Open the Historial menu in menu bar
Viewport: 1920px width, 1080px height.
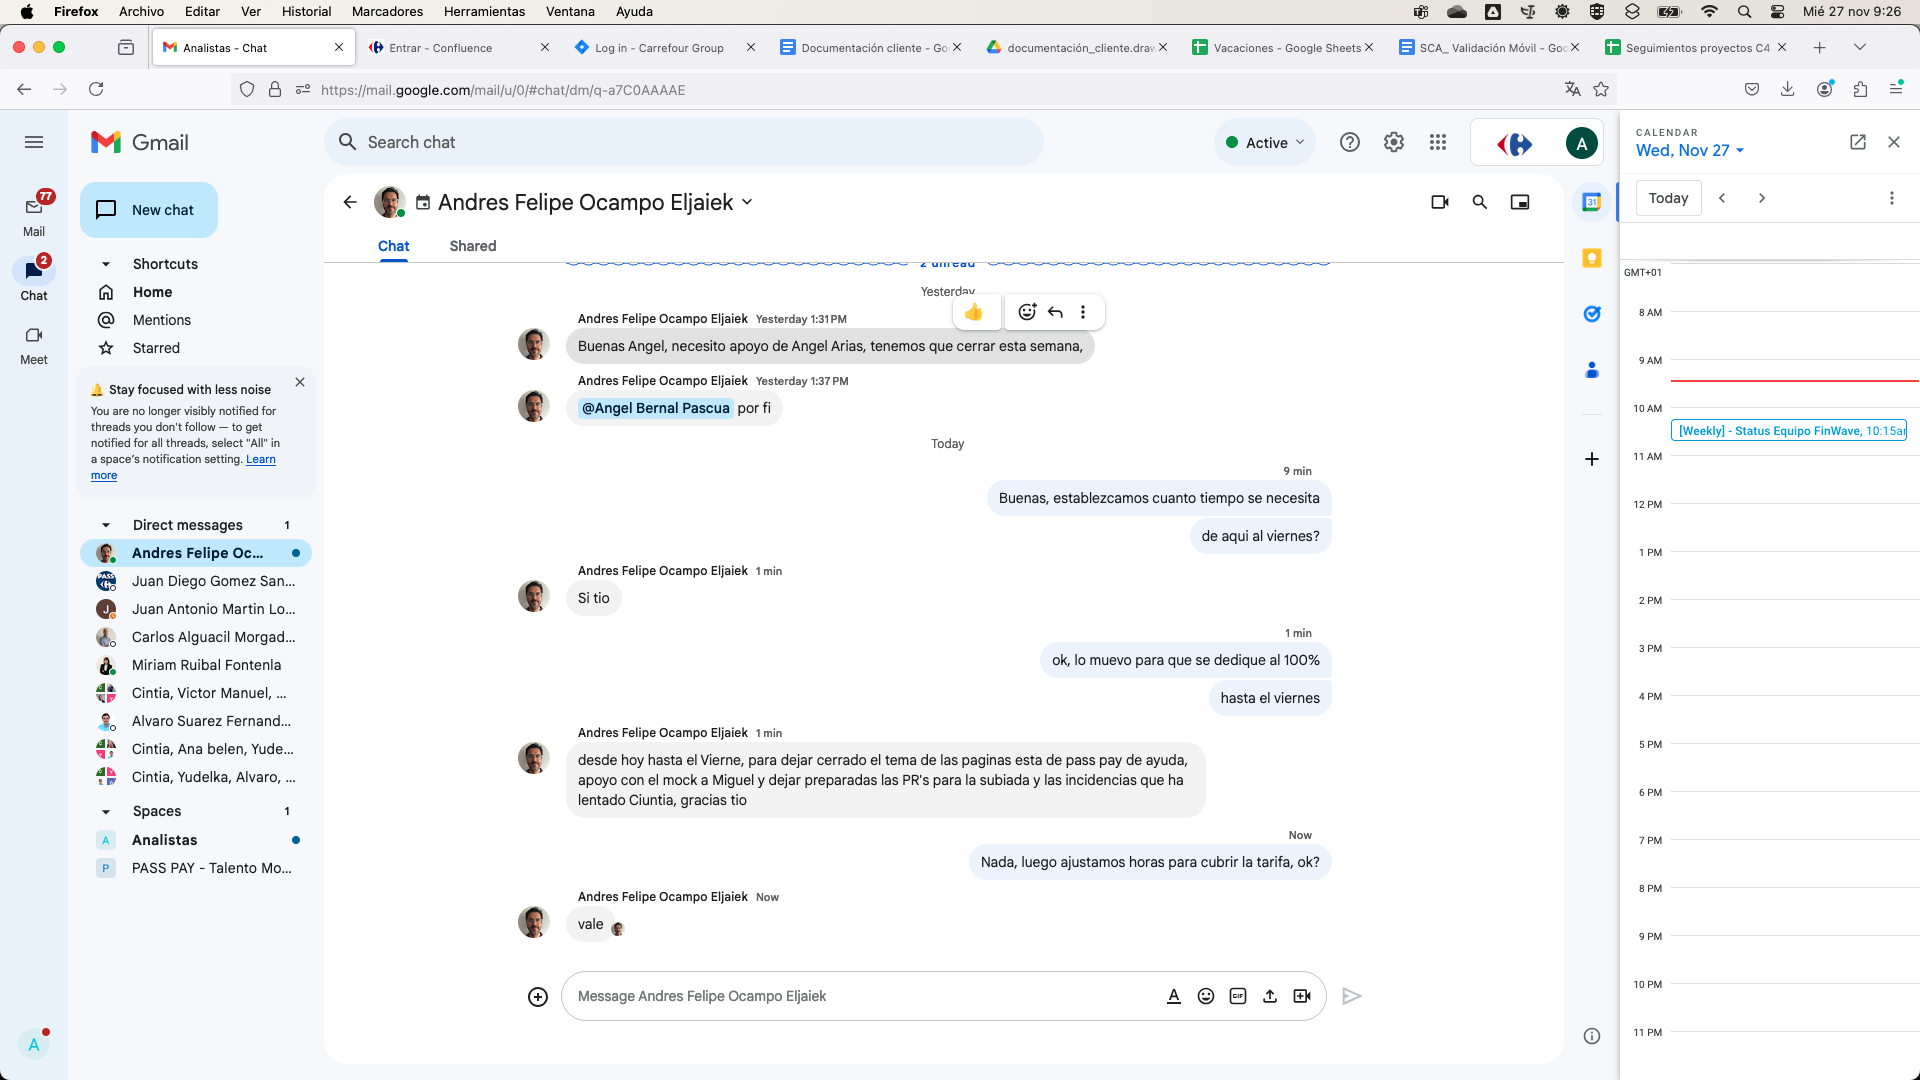point(306,11)
